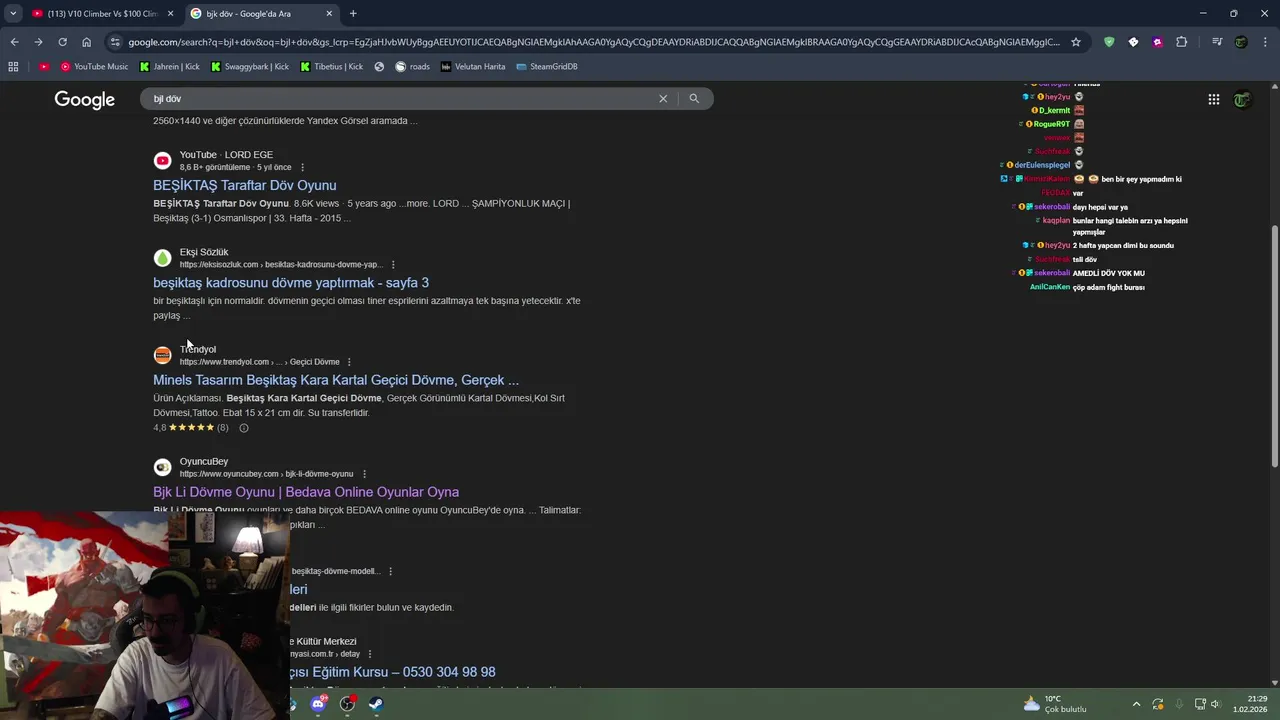Open BEŞİKTAŞ Taraftar Döv Oyunu result
Viewport: 1280px width, 720px height.
[x=245, y=185]
